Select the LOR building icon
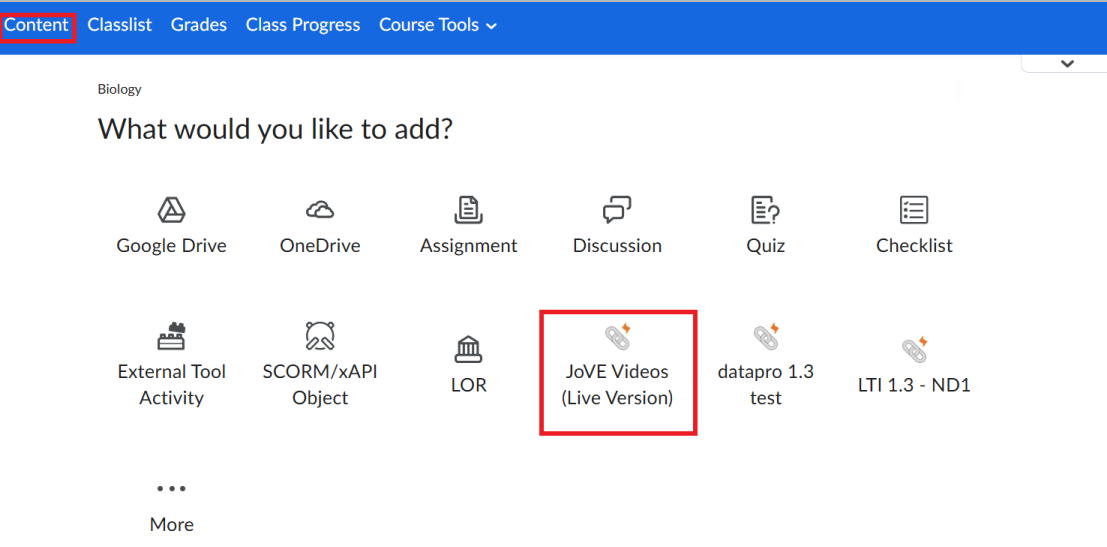This screenshot has height=547, width=1107. 468,348
